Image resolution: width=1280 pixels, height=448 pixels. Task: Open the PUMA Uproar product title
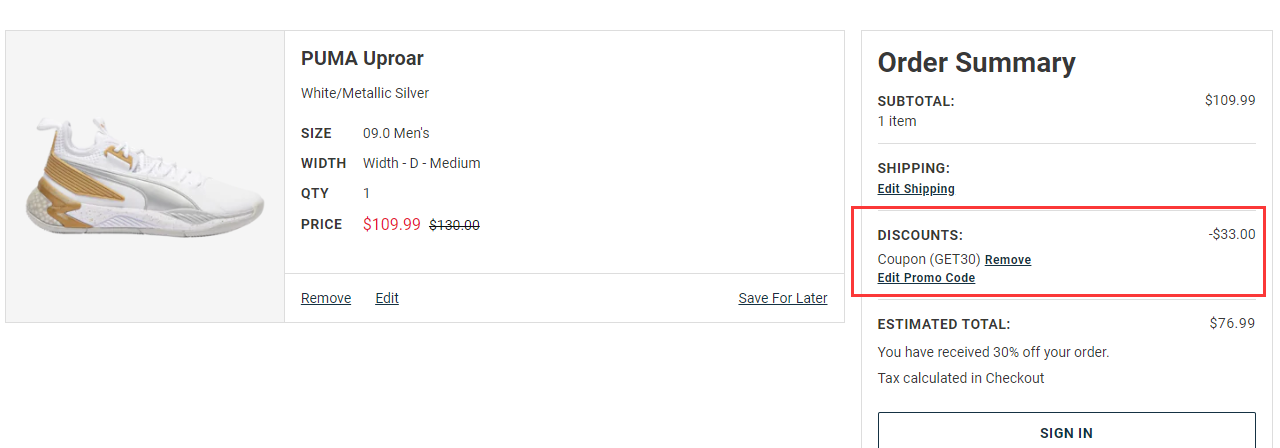pyautogui.click(x=362, y=59)
